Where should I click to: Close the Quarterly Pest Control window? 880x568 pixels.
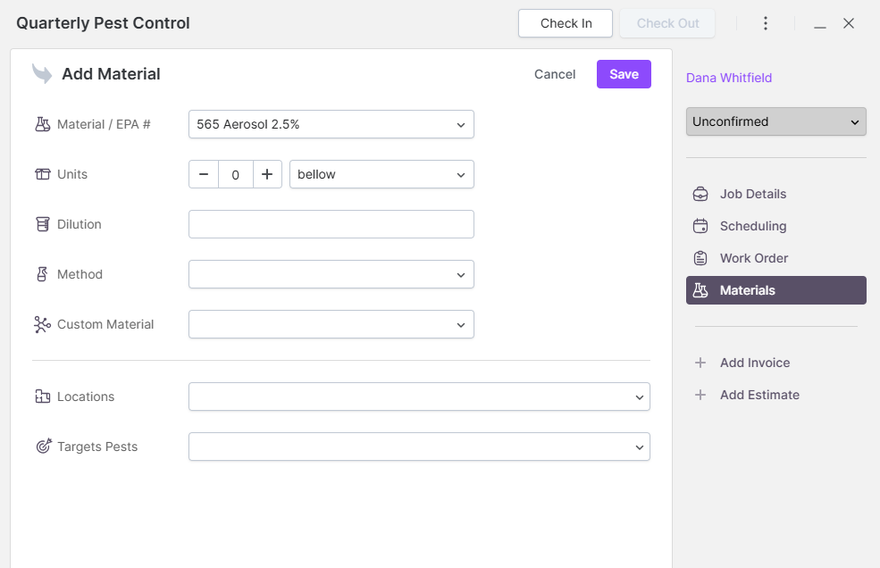849,23
